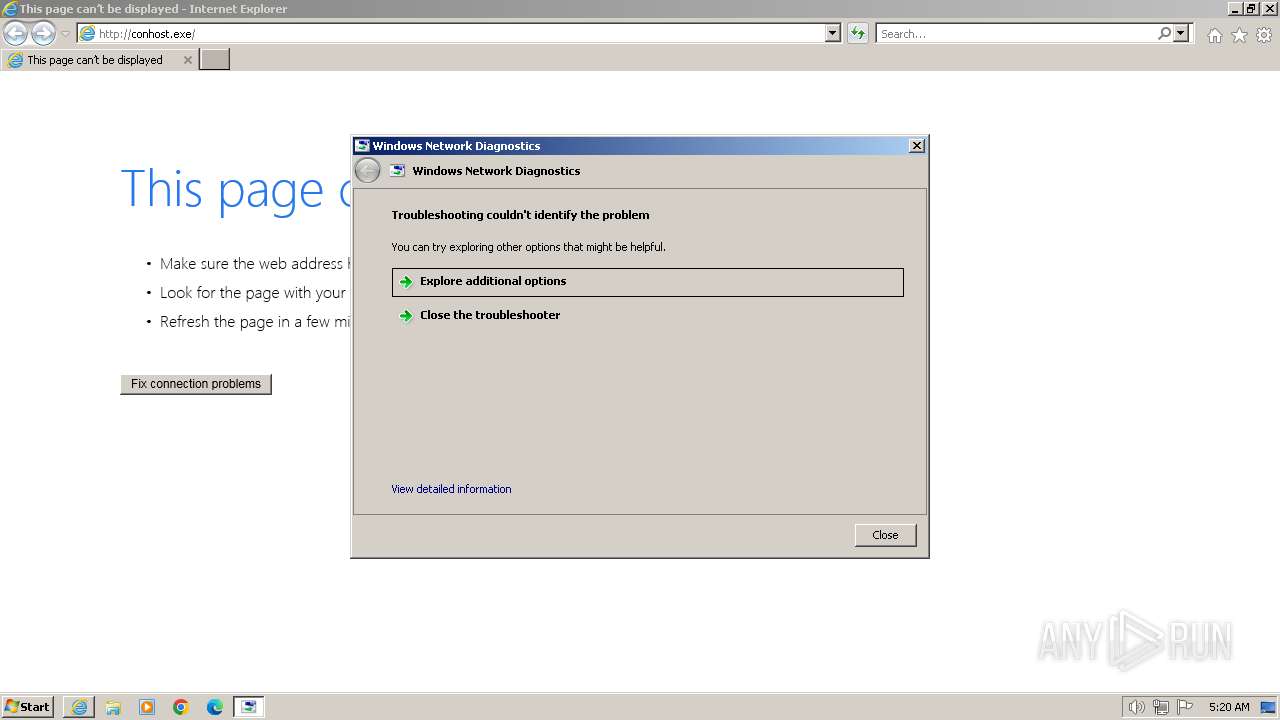Close the current browser tab
This screenshot has width=1280, height=720.
[187, 60]
